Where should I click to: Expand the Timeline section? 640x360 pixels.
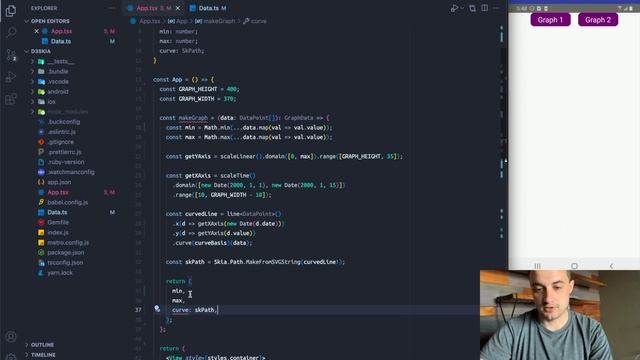coord(43,355)
